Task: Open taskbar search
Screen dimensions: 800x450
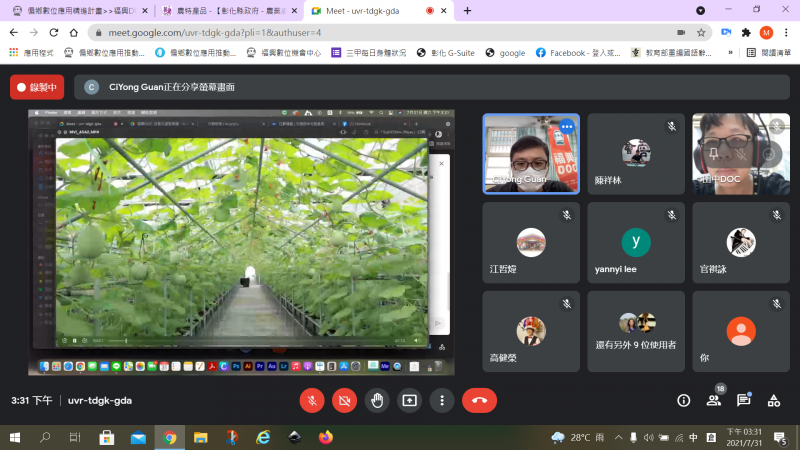Action: point(45,437)
